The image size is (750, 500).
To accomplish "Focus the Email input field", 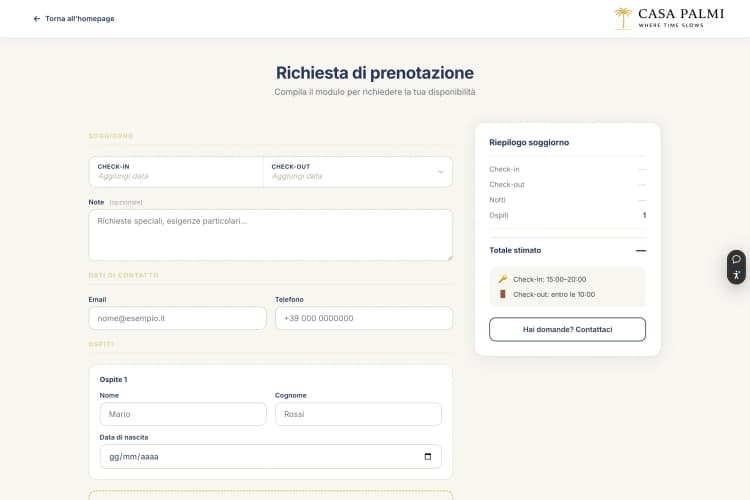I will (x=177, y=318).
